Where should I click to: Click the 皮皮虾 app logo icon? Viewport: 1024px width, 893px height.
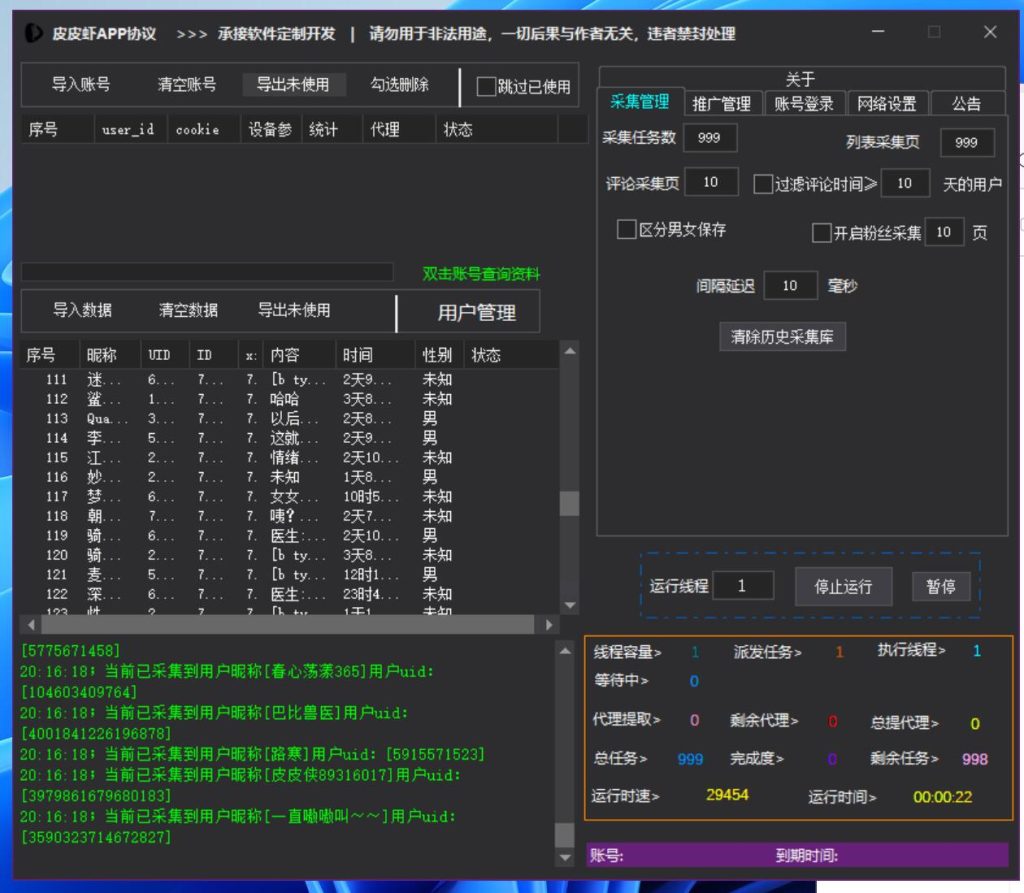33,33
